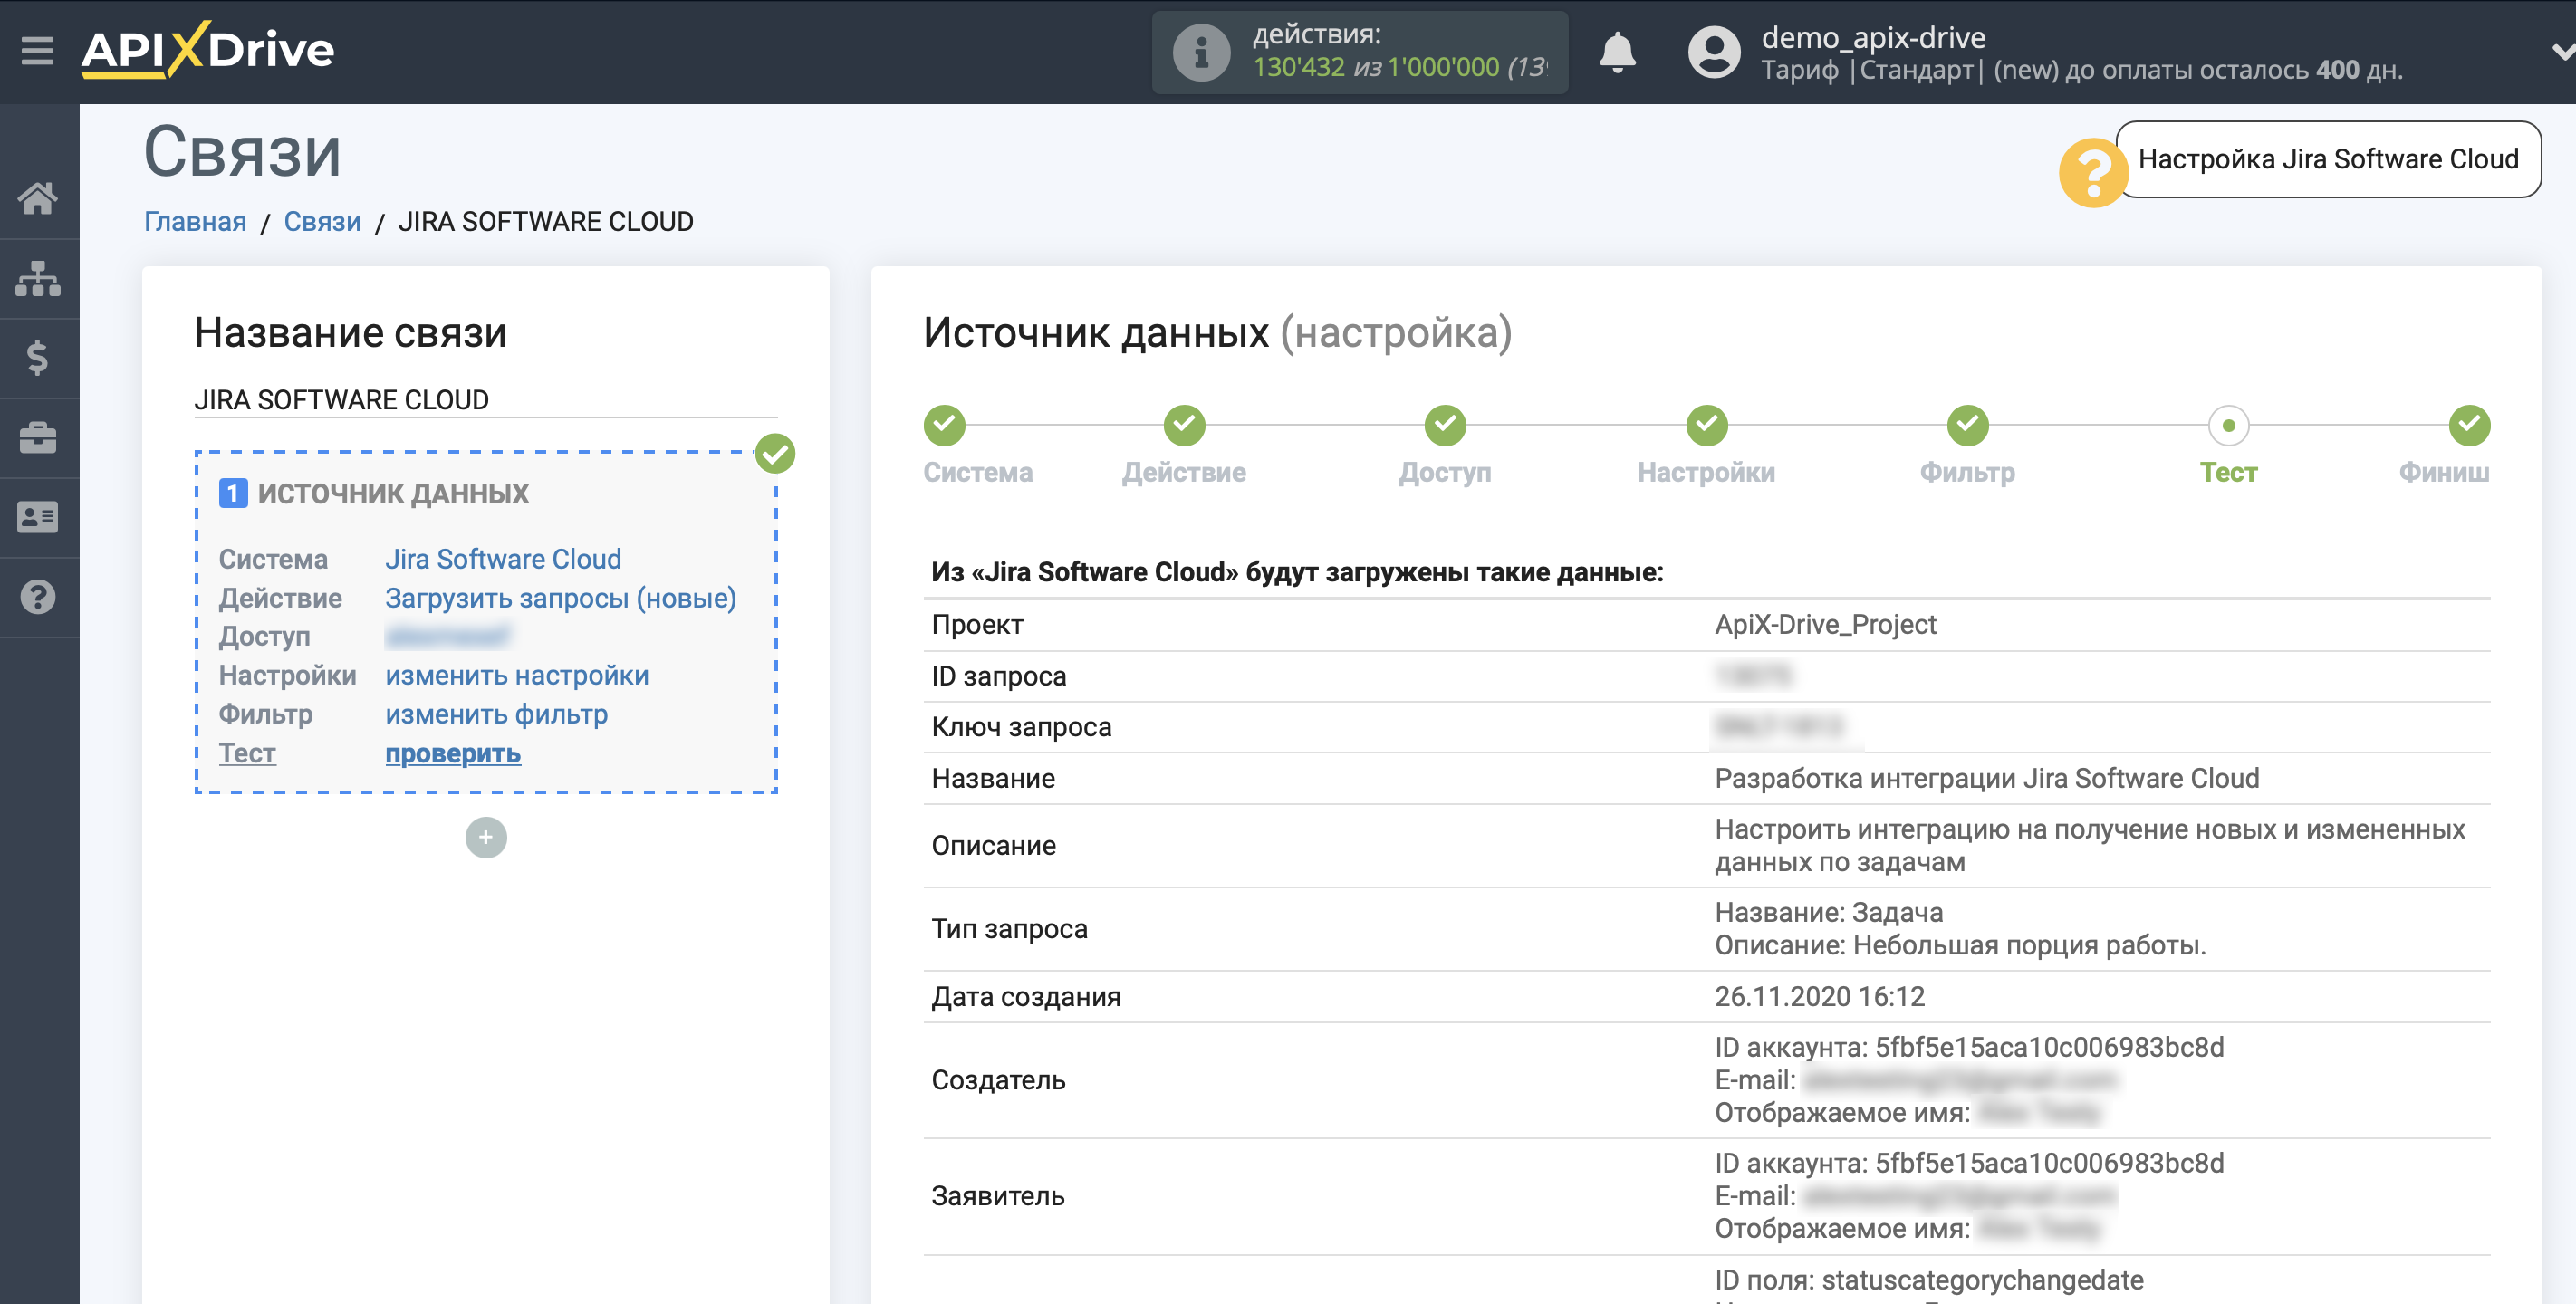Go to Система step
Viewport: 2576px width, 1304px height.
coord(977,472)
